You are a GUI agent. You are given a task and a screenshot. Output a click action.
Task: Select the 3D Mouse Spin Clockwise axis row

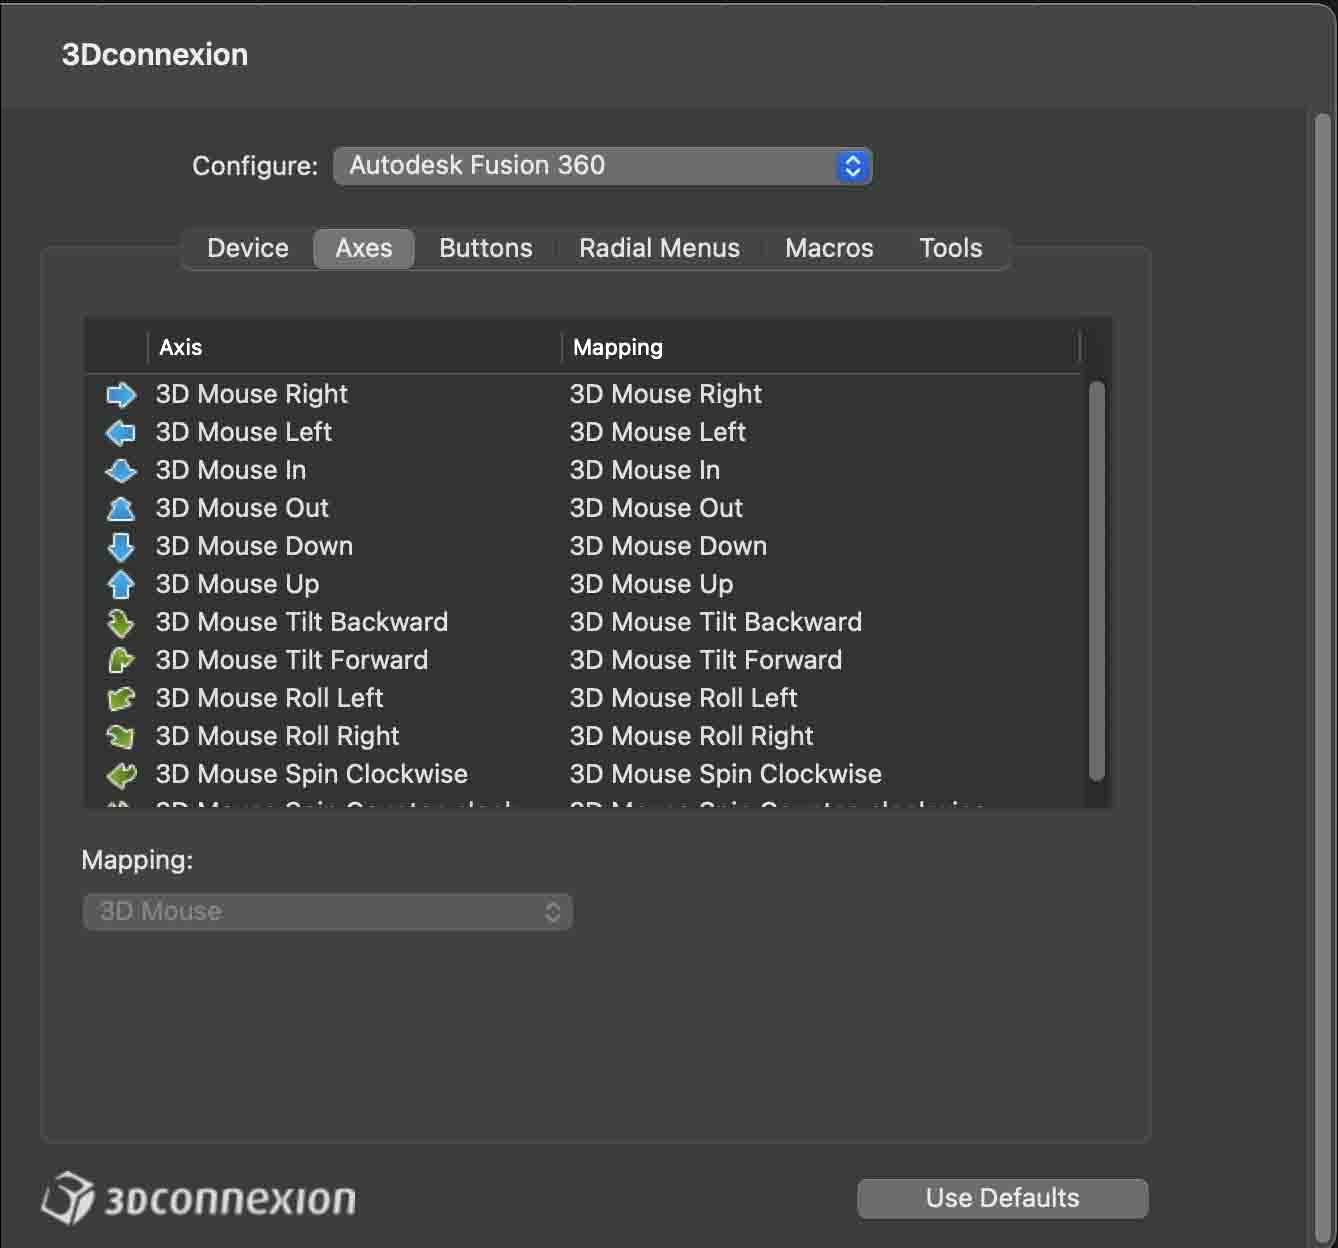(x=584, y=775)
